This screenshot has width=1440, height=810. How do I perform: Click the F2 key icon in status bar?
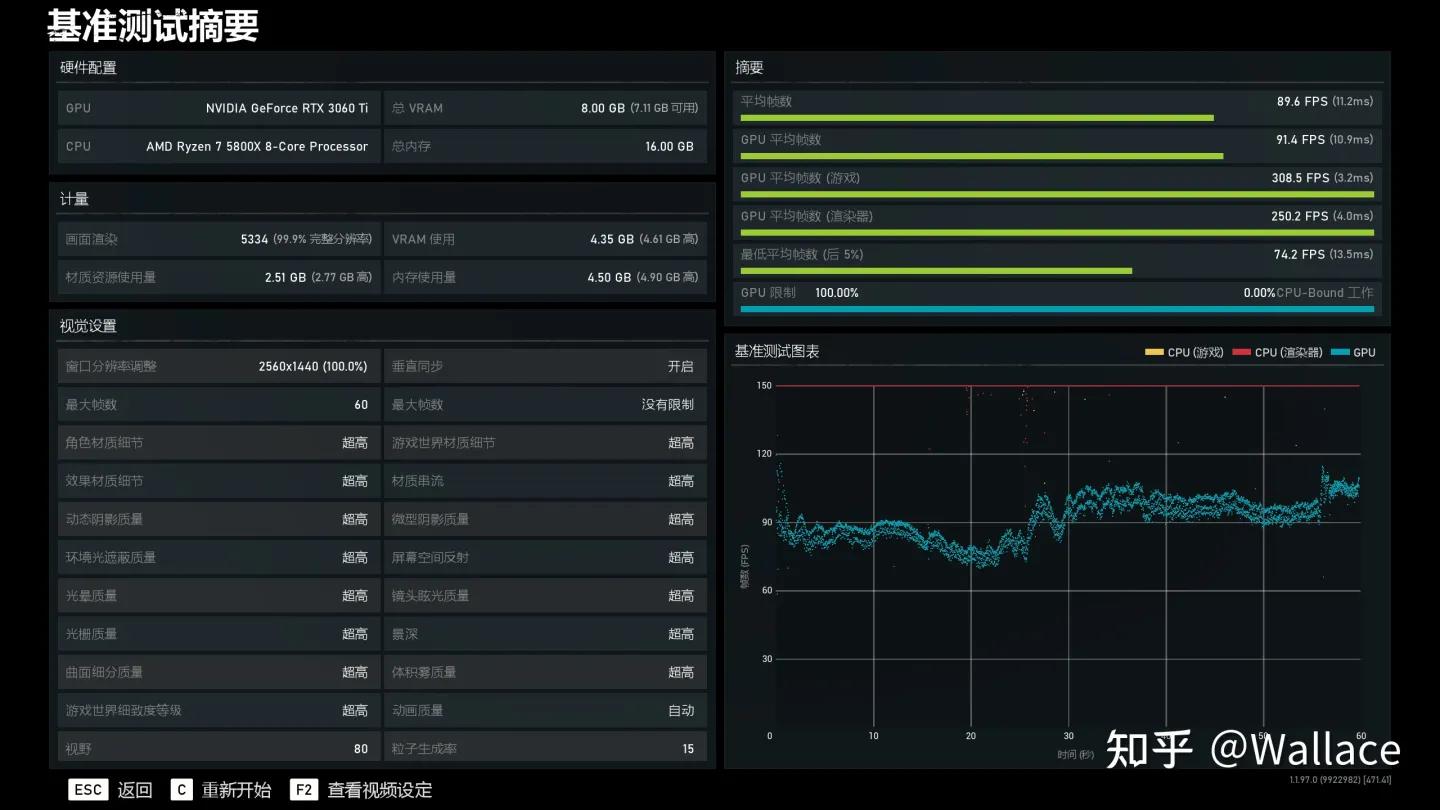pyautogui.click(x=305, y=789)
